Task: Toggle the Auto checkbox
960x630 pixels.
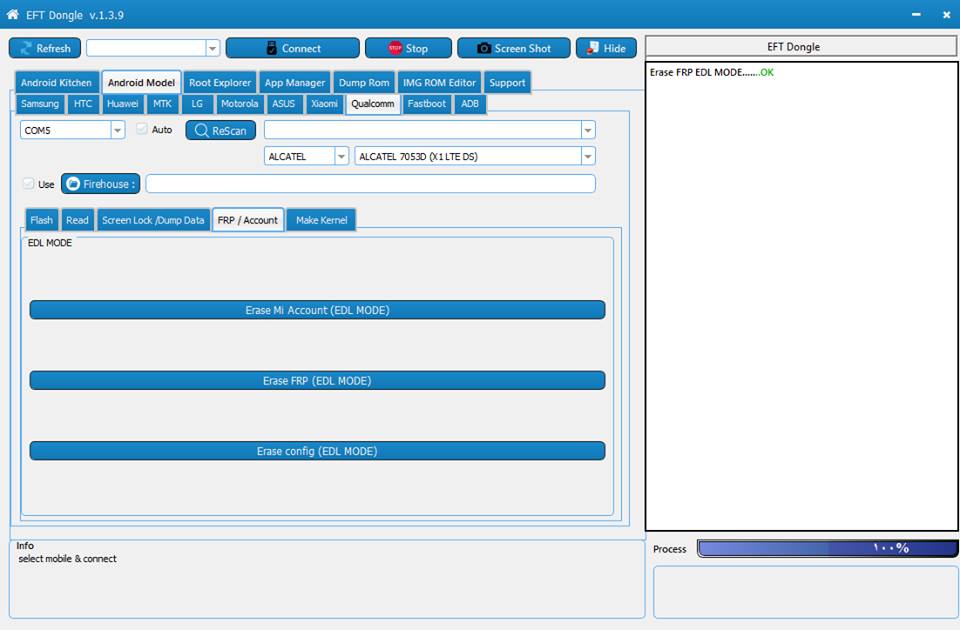Action: pos(142,129)
